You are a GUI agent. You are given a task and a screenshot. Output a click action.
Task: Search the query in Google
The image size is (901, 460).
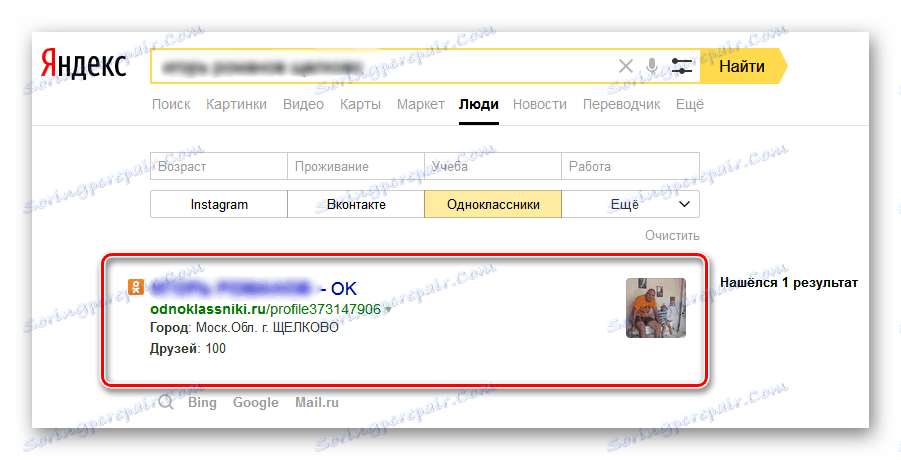[x=256, y=403]
